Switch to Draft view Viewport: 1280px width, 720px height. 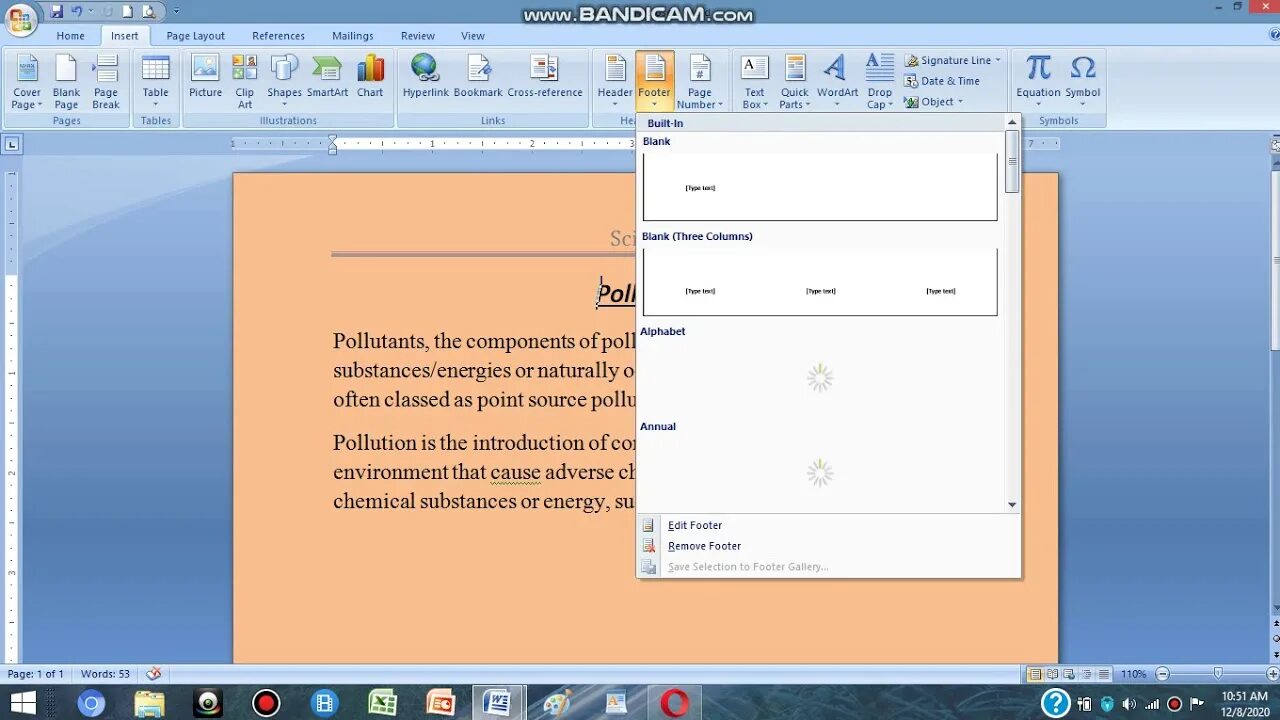1103,674
